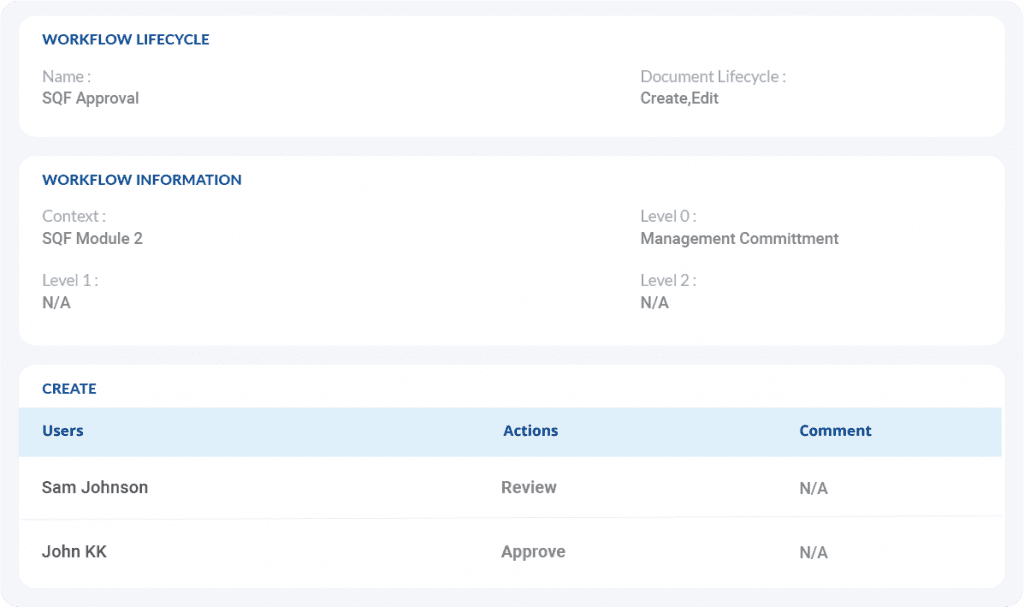Screen dimensions: 1024x607
Task: Click the Level 1 N/A value
Action: coord(56,302)
